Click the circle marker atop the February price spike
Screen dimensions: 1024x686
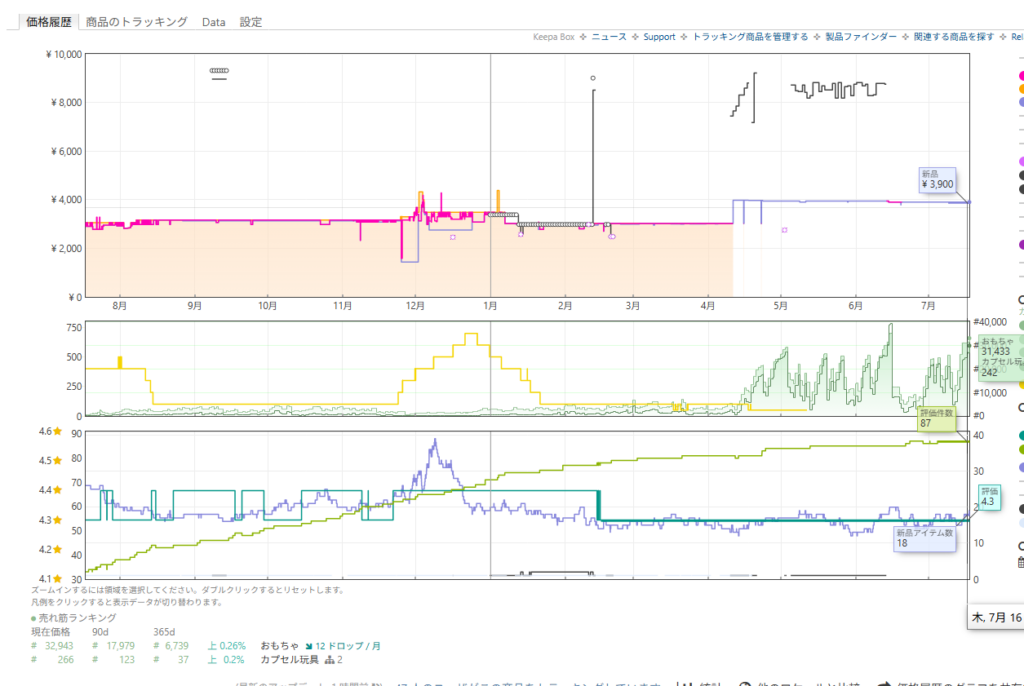[x=593, y=78]
